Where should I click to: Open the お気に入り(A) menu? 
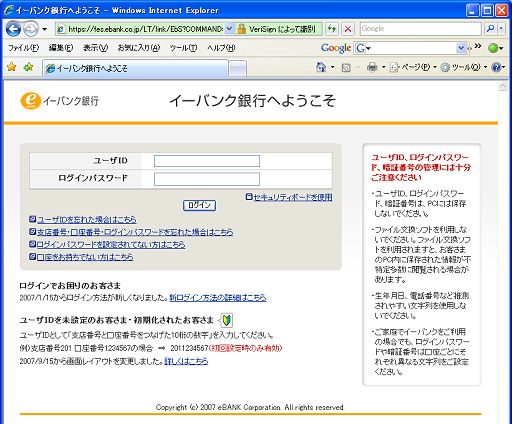point(139,48)
